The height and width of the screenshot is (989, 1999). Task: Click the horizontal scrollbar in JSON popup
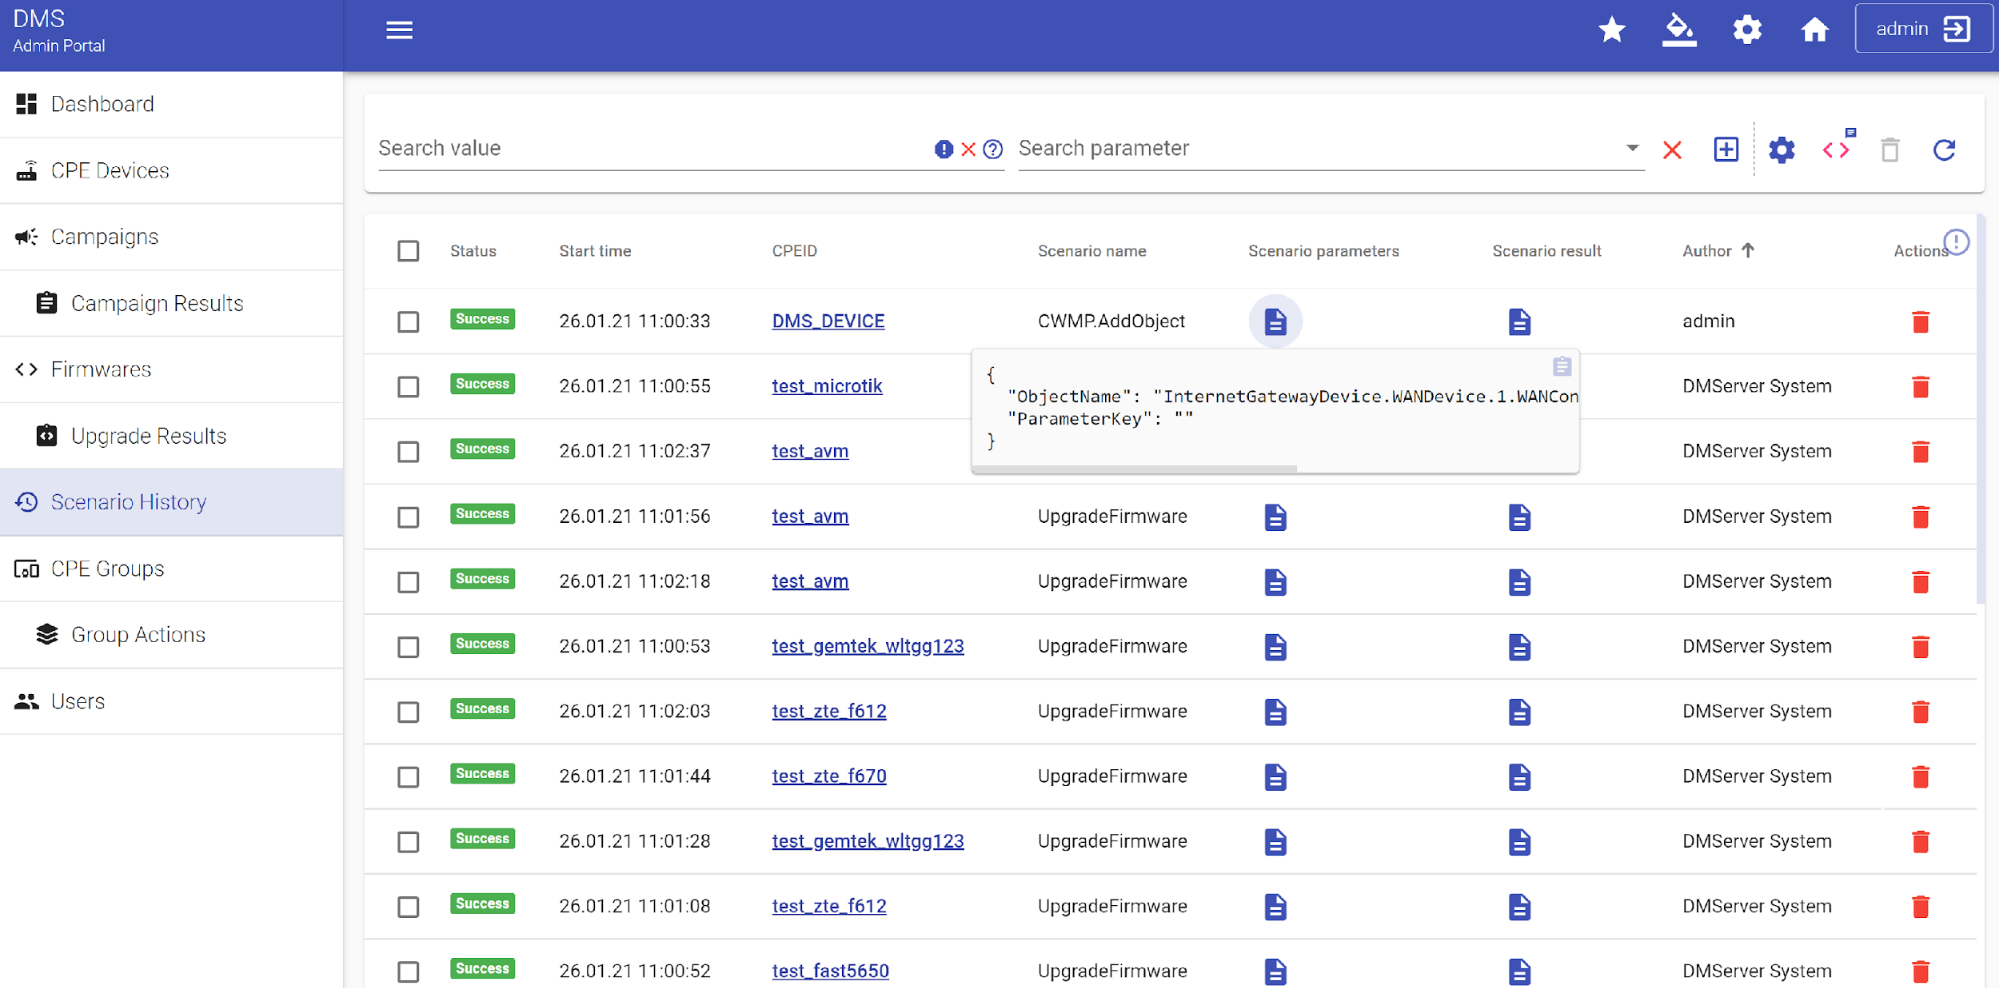pos(1135,468)
